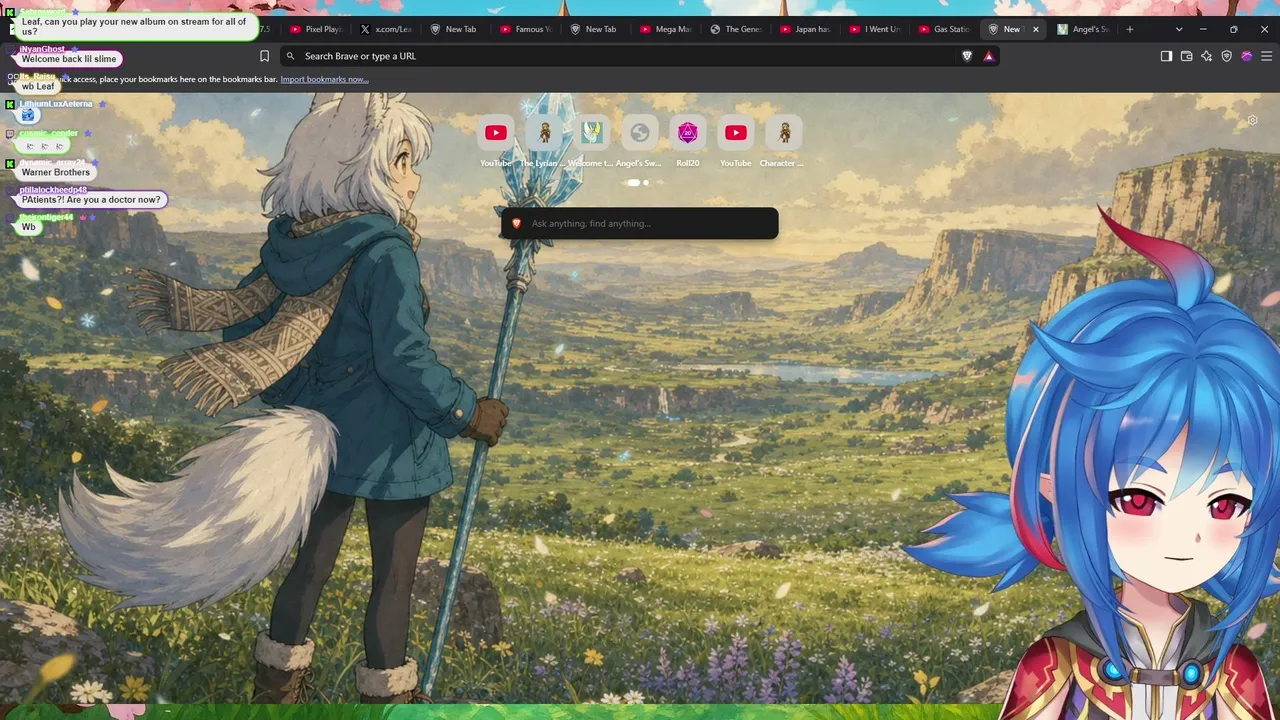Image resolution: width=1280 pixels, height=720 pixels.
Task: Close the active New Tab
Action: pos(1035,29)
